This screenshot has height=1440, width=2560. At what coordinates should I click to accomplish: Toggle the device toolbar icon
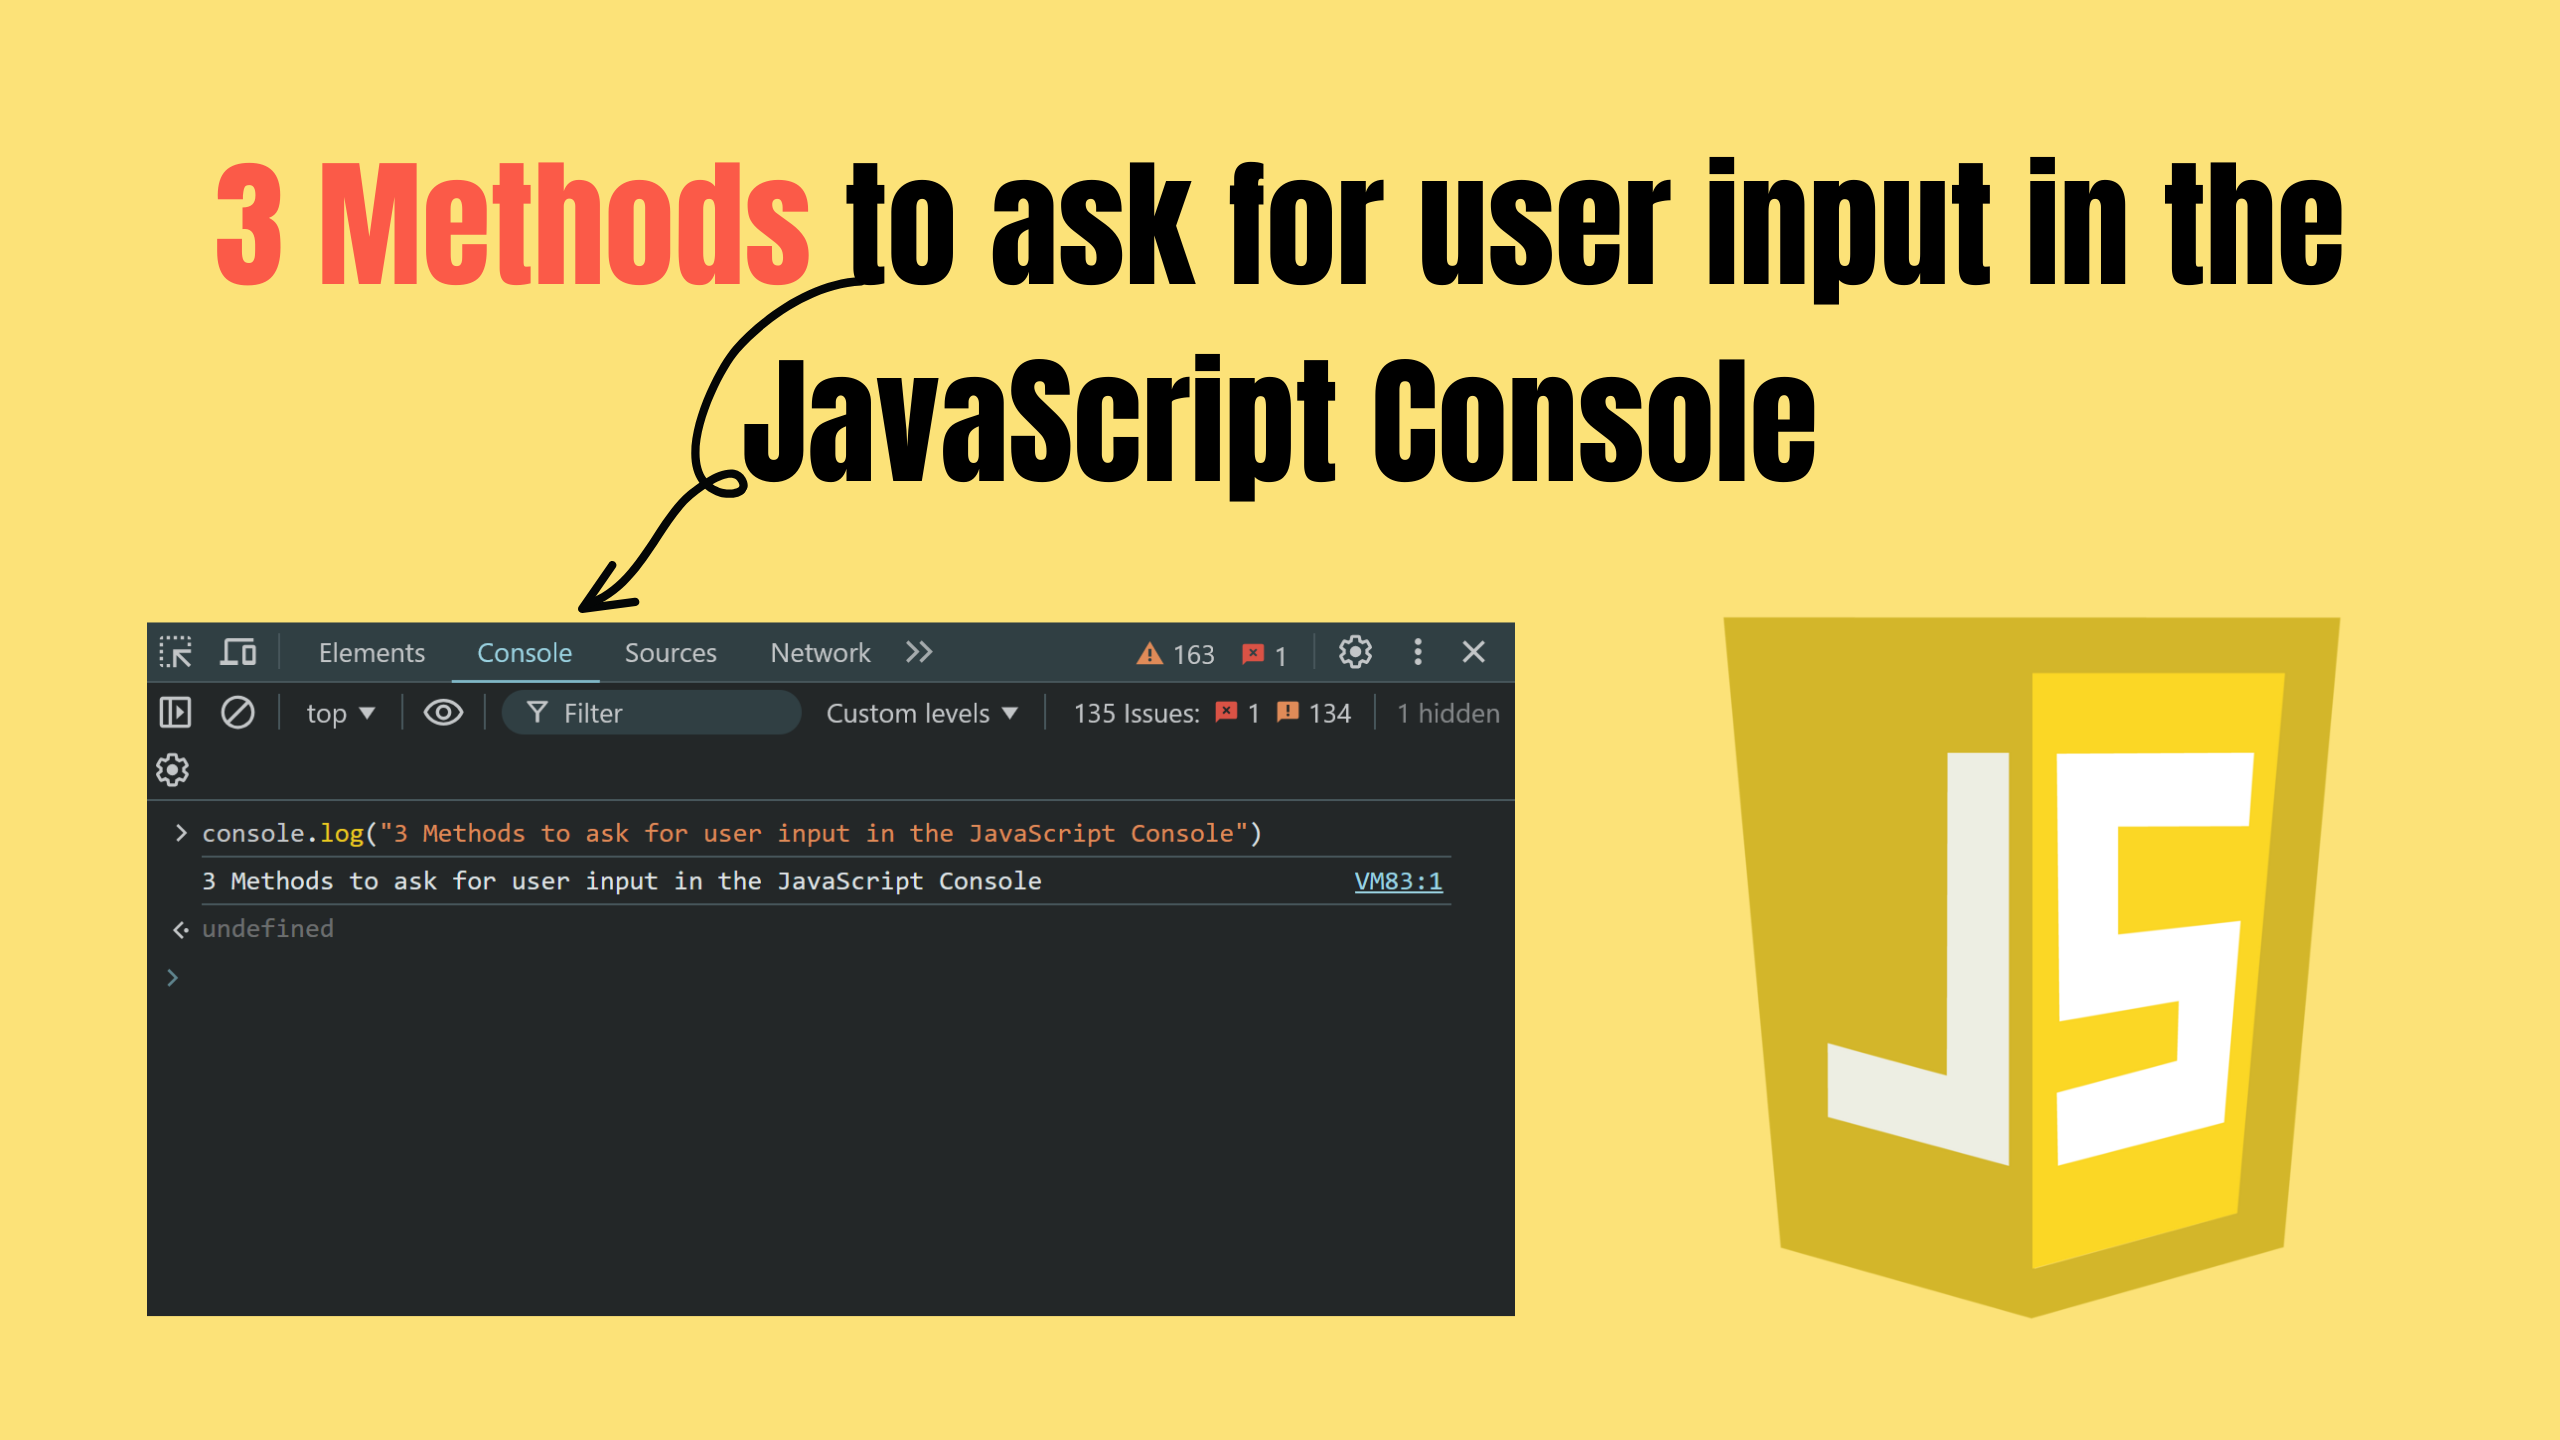point(238,653)
